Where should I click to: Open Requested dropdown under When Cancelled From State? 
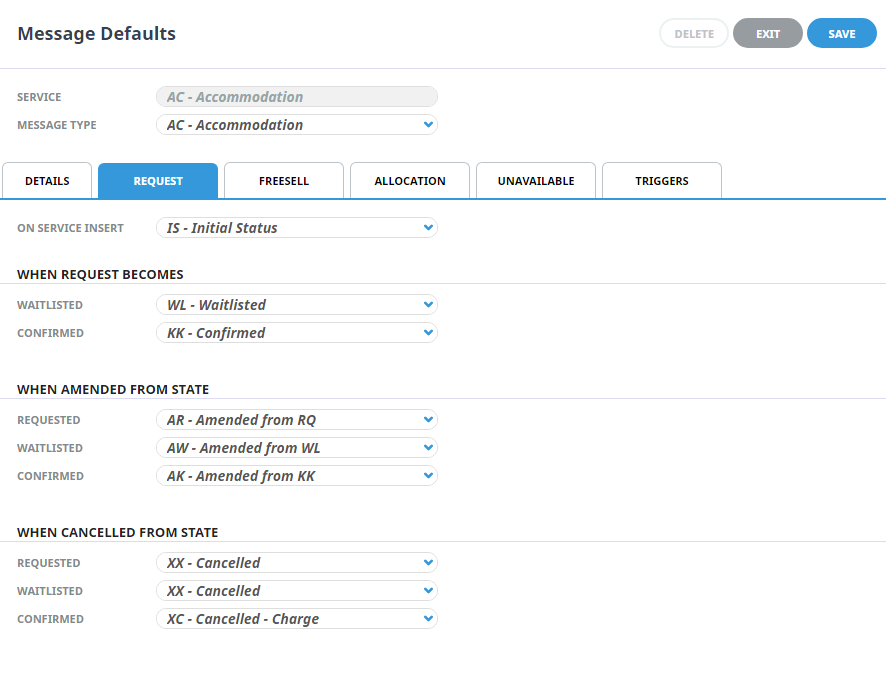pos(297,563)
